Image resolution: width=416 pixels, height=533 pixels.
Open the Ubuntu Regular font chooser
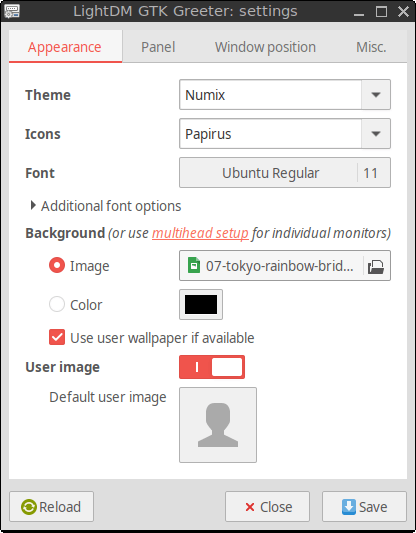tap(285, 173)
